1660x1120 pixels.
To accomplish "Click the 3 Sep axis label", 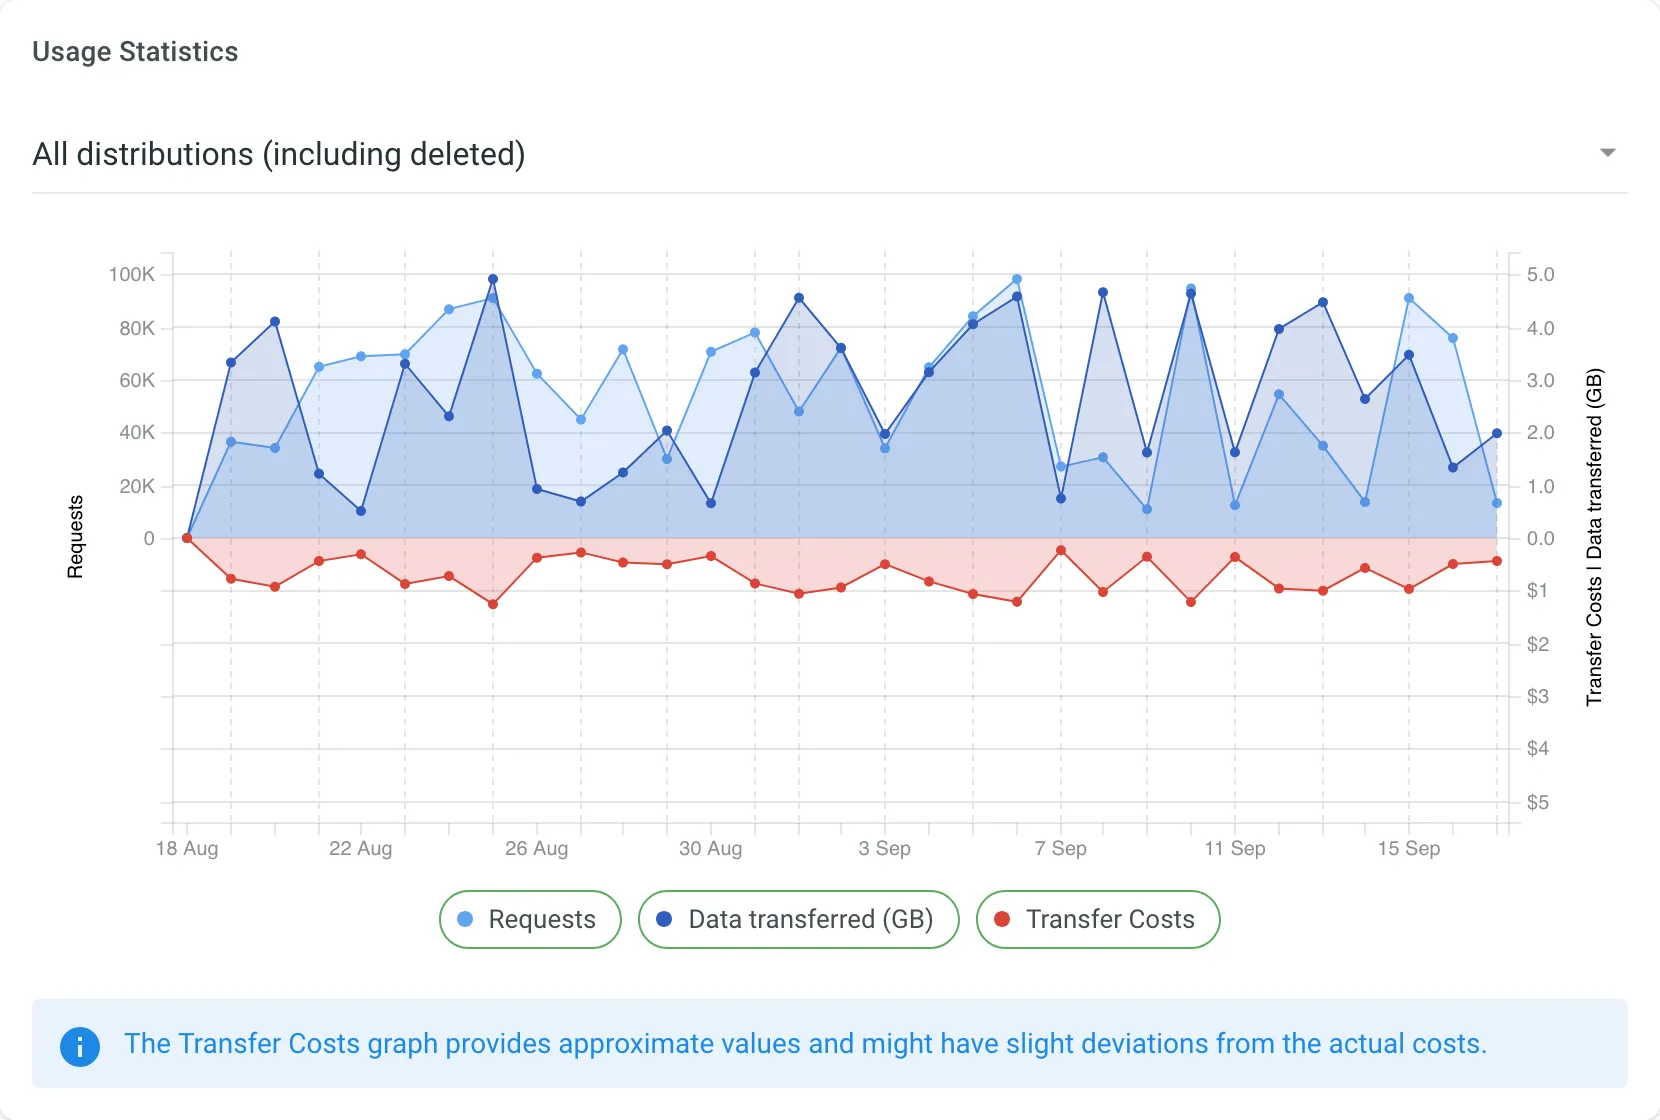I will tap(884, 848).
